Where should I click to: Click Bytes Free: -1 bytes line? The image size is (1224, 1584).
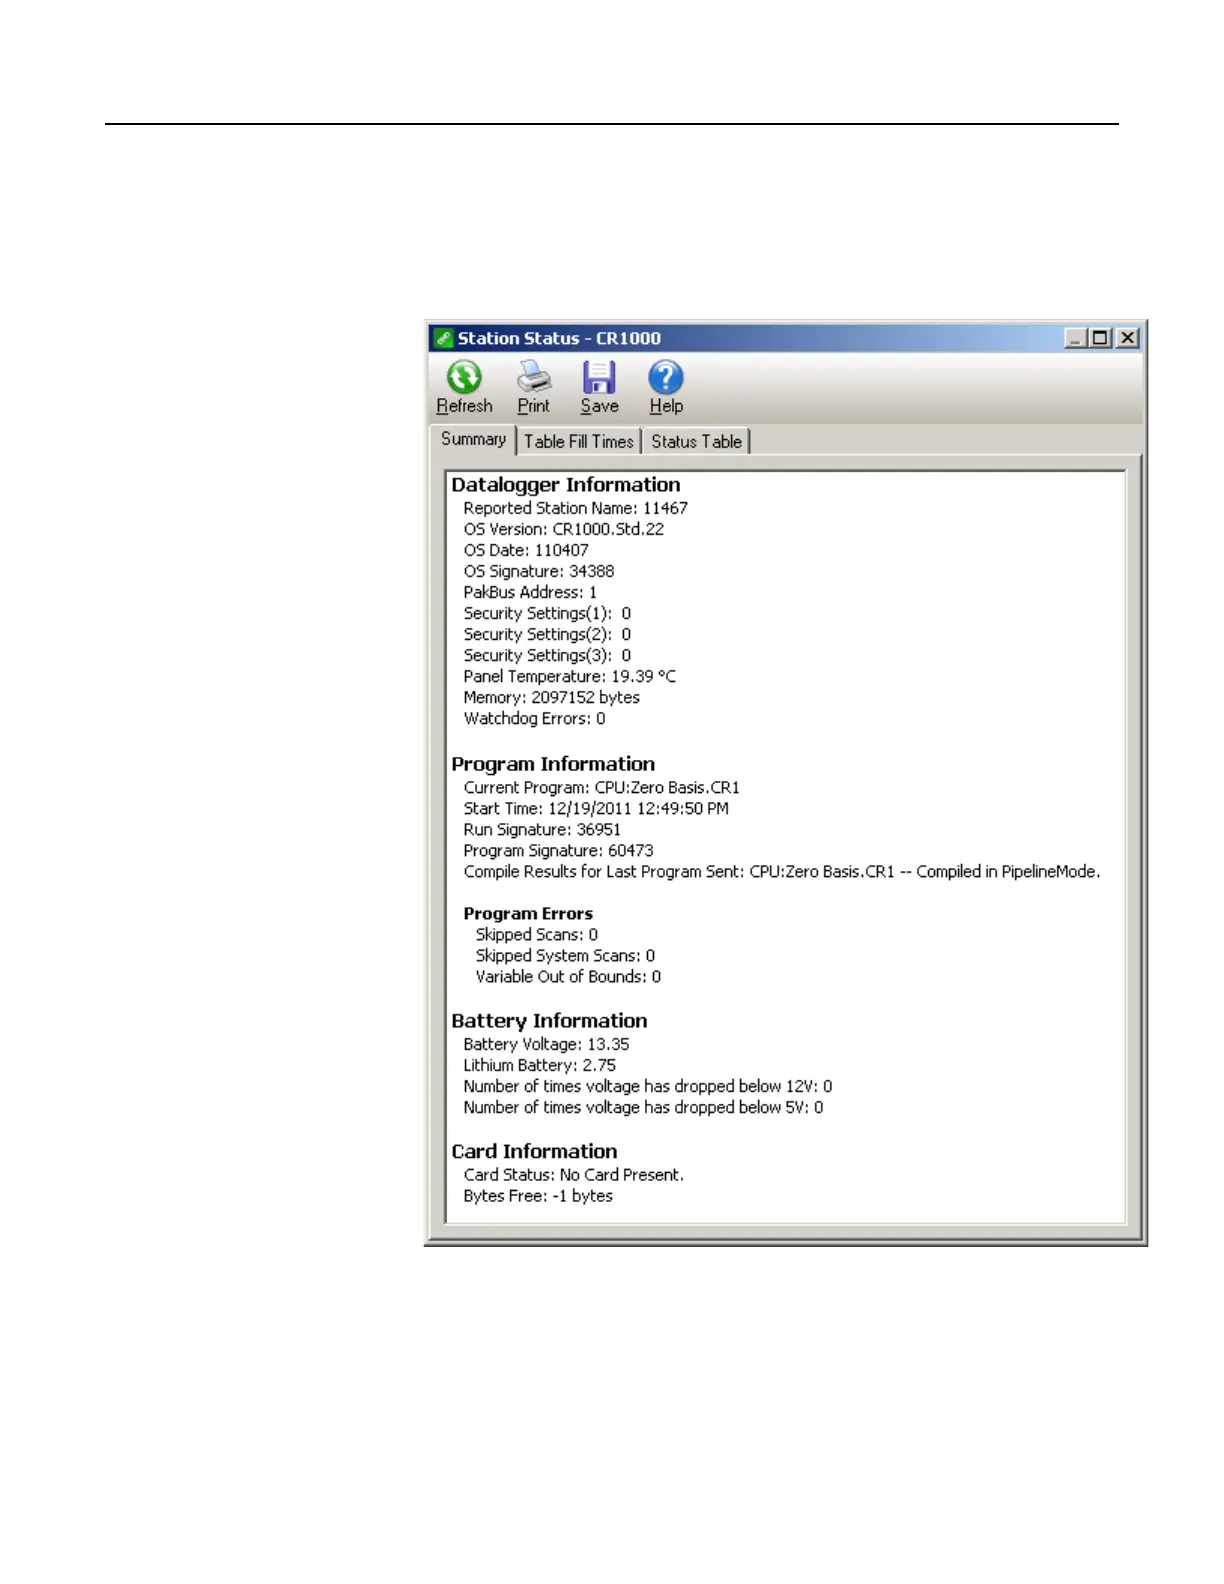coord(538,1196)
